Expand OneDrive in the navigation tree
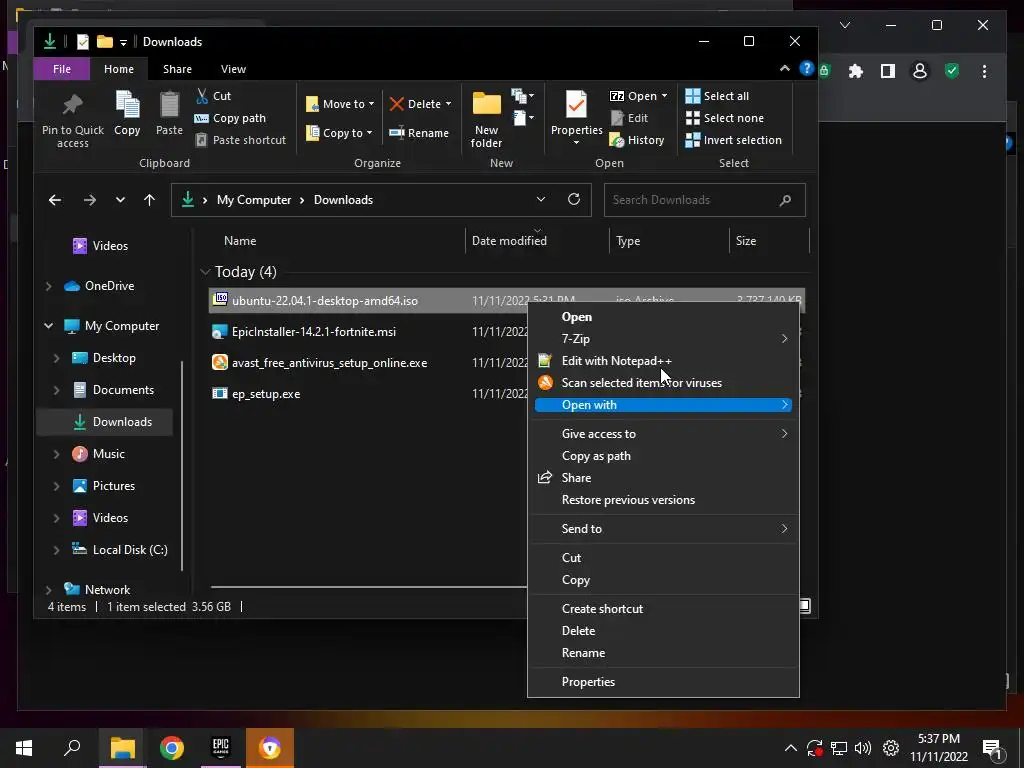The height and width of the screenshot is (768, 1024). (48, 286)
